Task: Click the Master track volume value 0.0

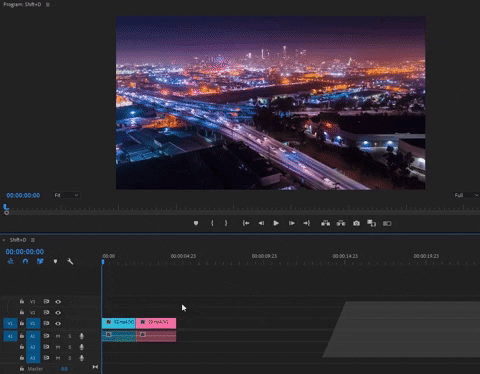Action: (64, 369)
